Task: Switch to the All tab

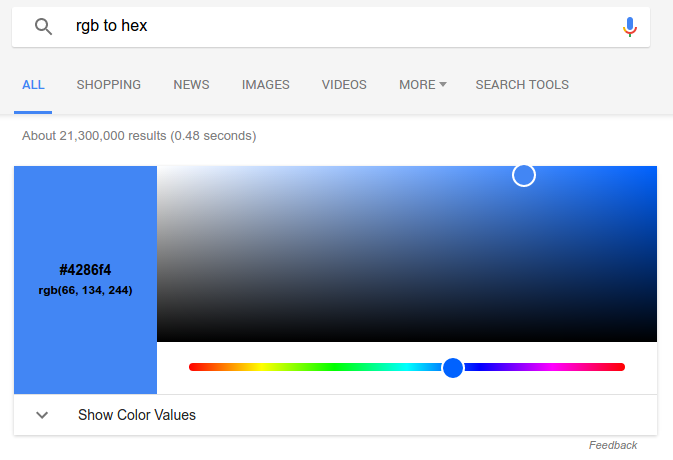Action: click(x=33, y=85)
